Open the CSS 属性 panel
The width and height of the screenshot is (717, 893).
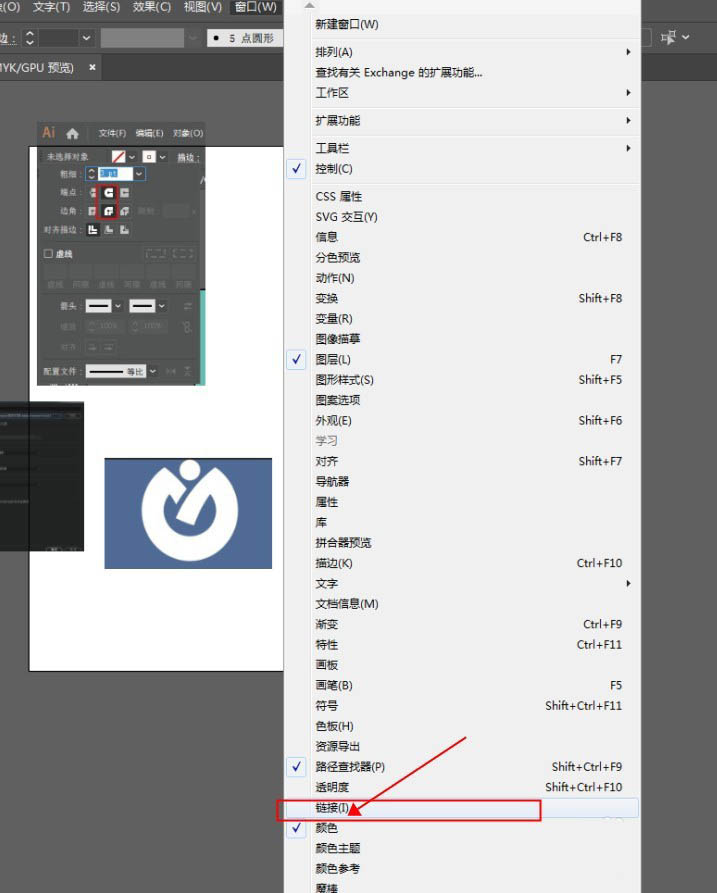coord(462,196)
